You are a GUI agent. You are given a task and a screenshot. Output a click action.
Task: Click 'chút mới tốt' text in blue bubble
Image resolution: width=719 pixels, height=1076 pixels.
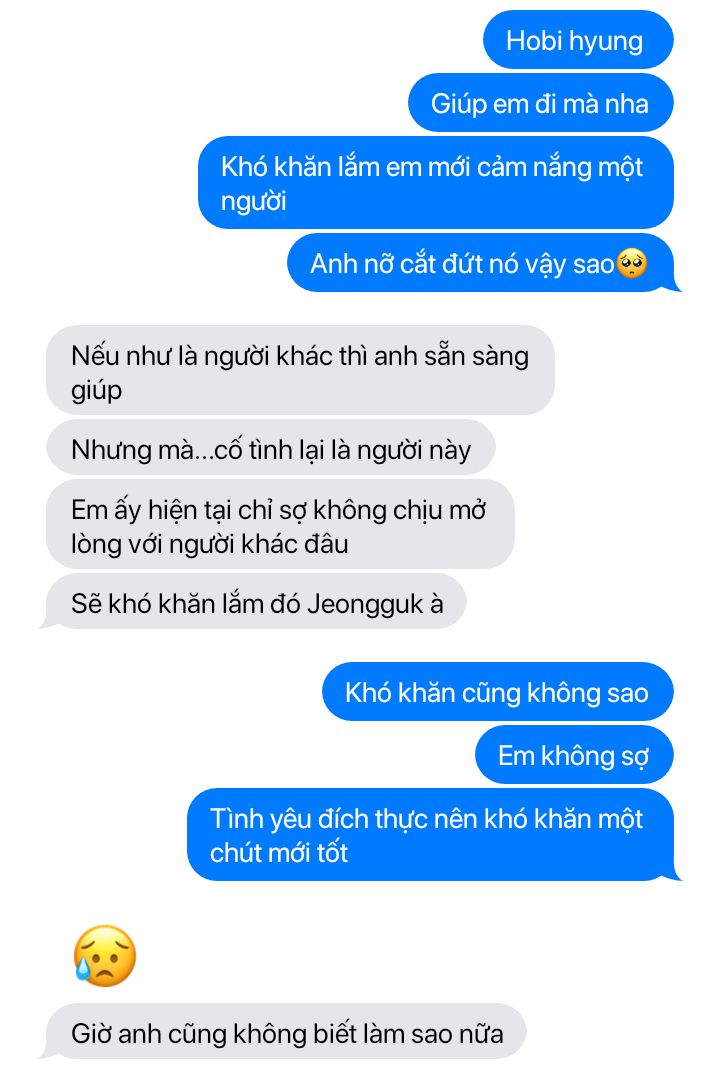pos(279,853)
